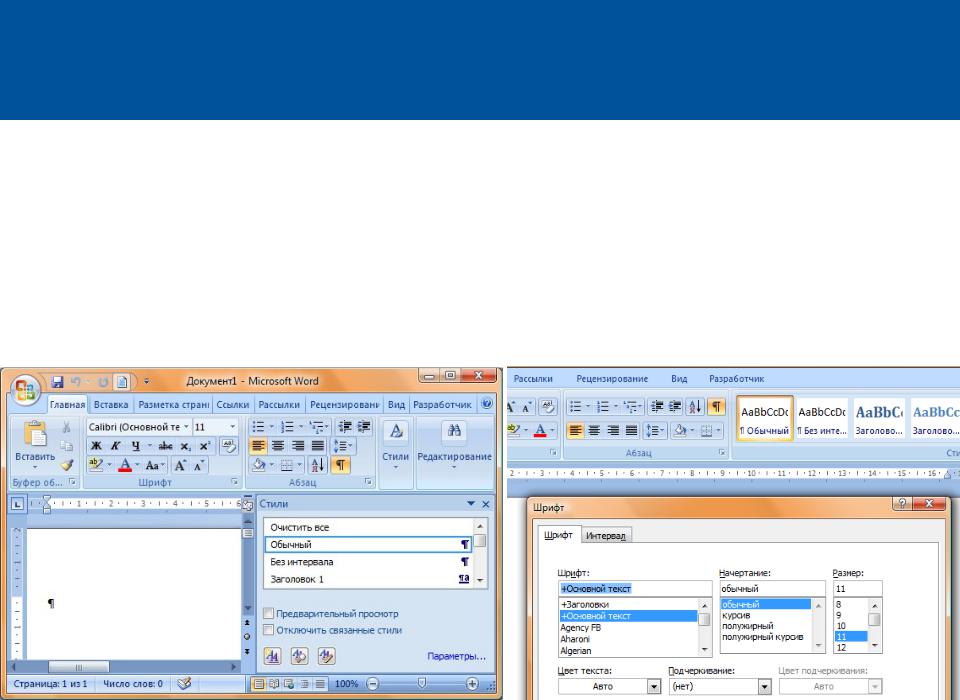Center align text in the left window
The image size is (960, 700).
[x=278, y=446]
